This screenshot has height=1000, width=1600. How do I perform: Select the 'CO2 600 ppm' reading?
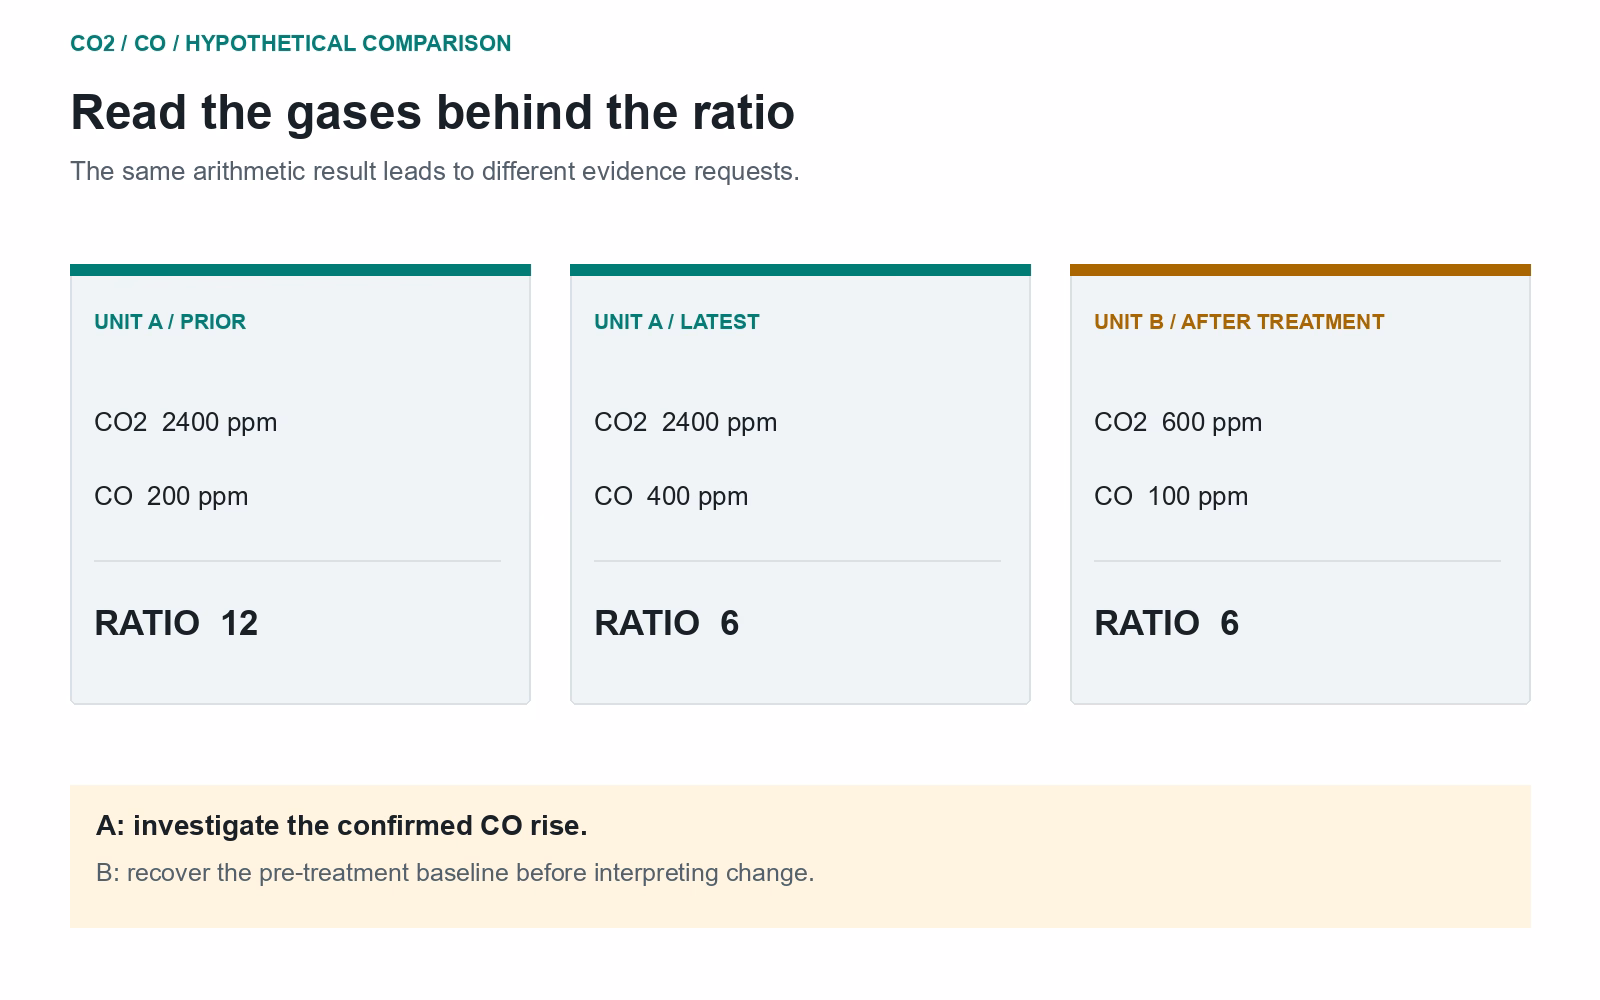[x=1178, y=422]
